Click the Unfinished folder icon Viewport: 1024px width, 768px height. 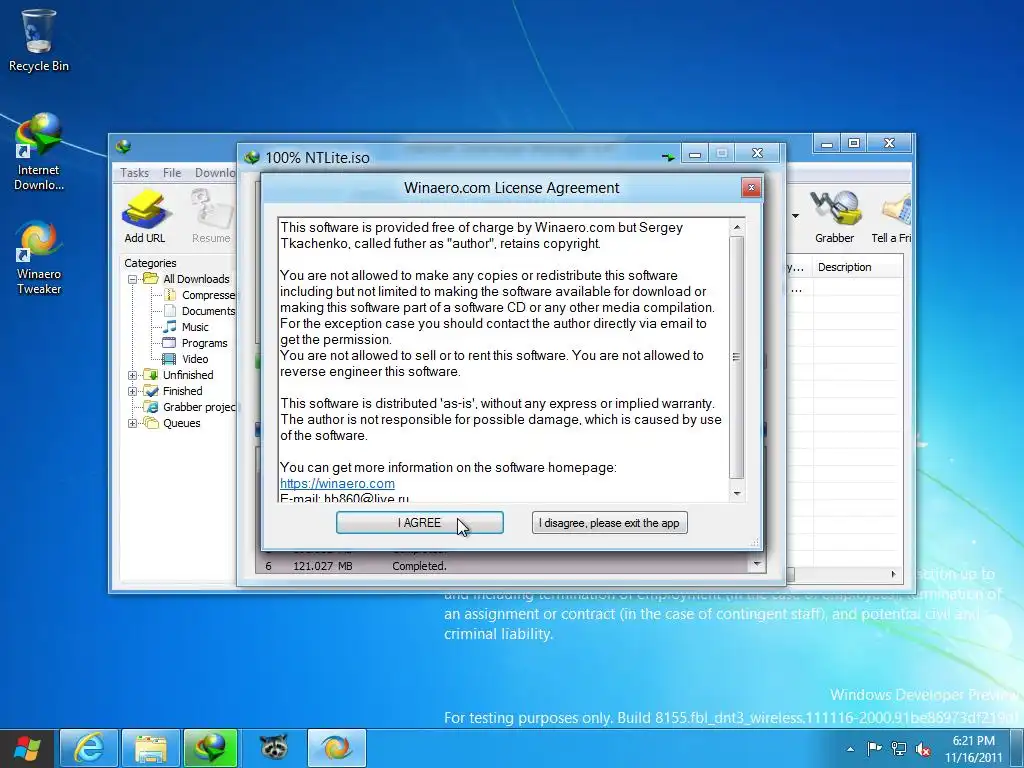(151, 375)
